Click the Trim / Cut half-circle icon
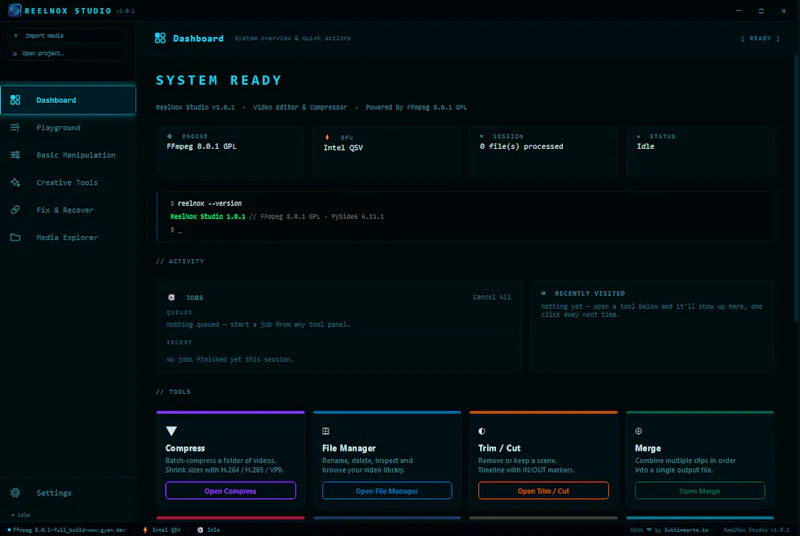The image size is (800, 536). point(482,431)
